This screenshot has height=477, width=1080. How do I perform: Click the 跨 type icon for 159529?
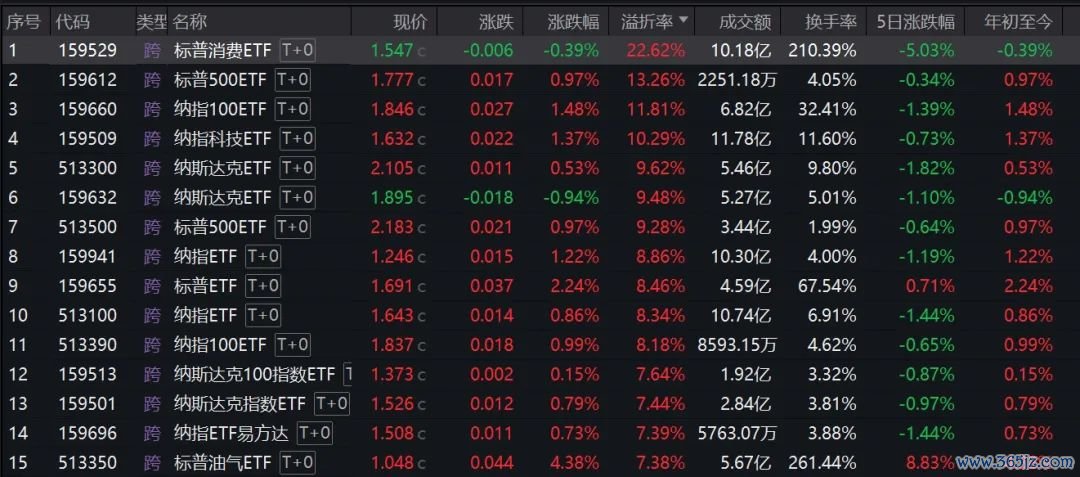click(x=152, y=50)
